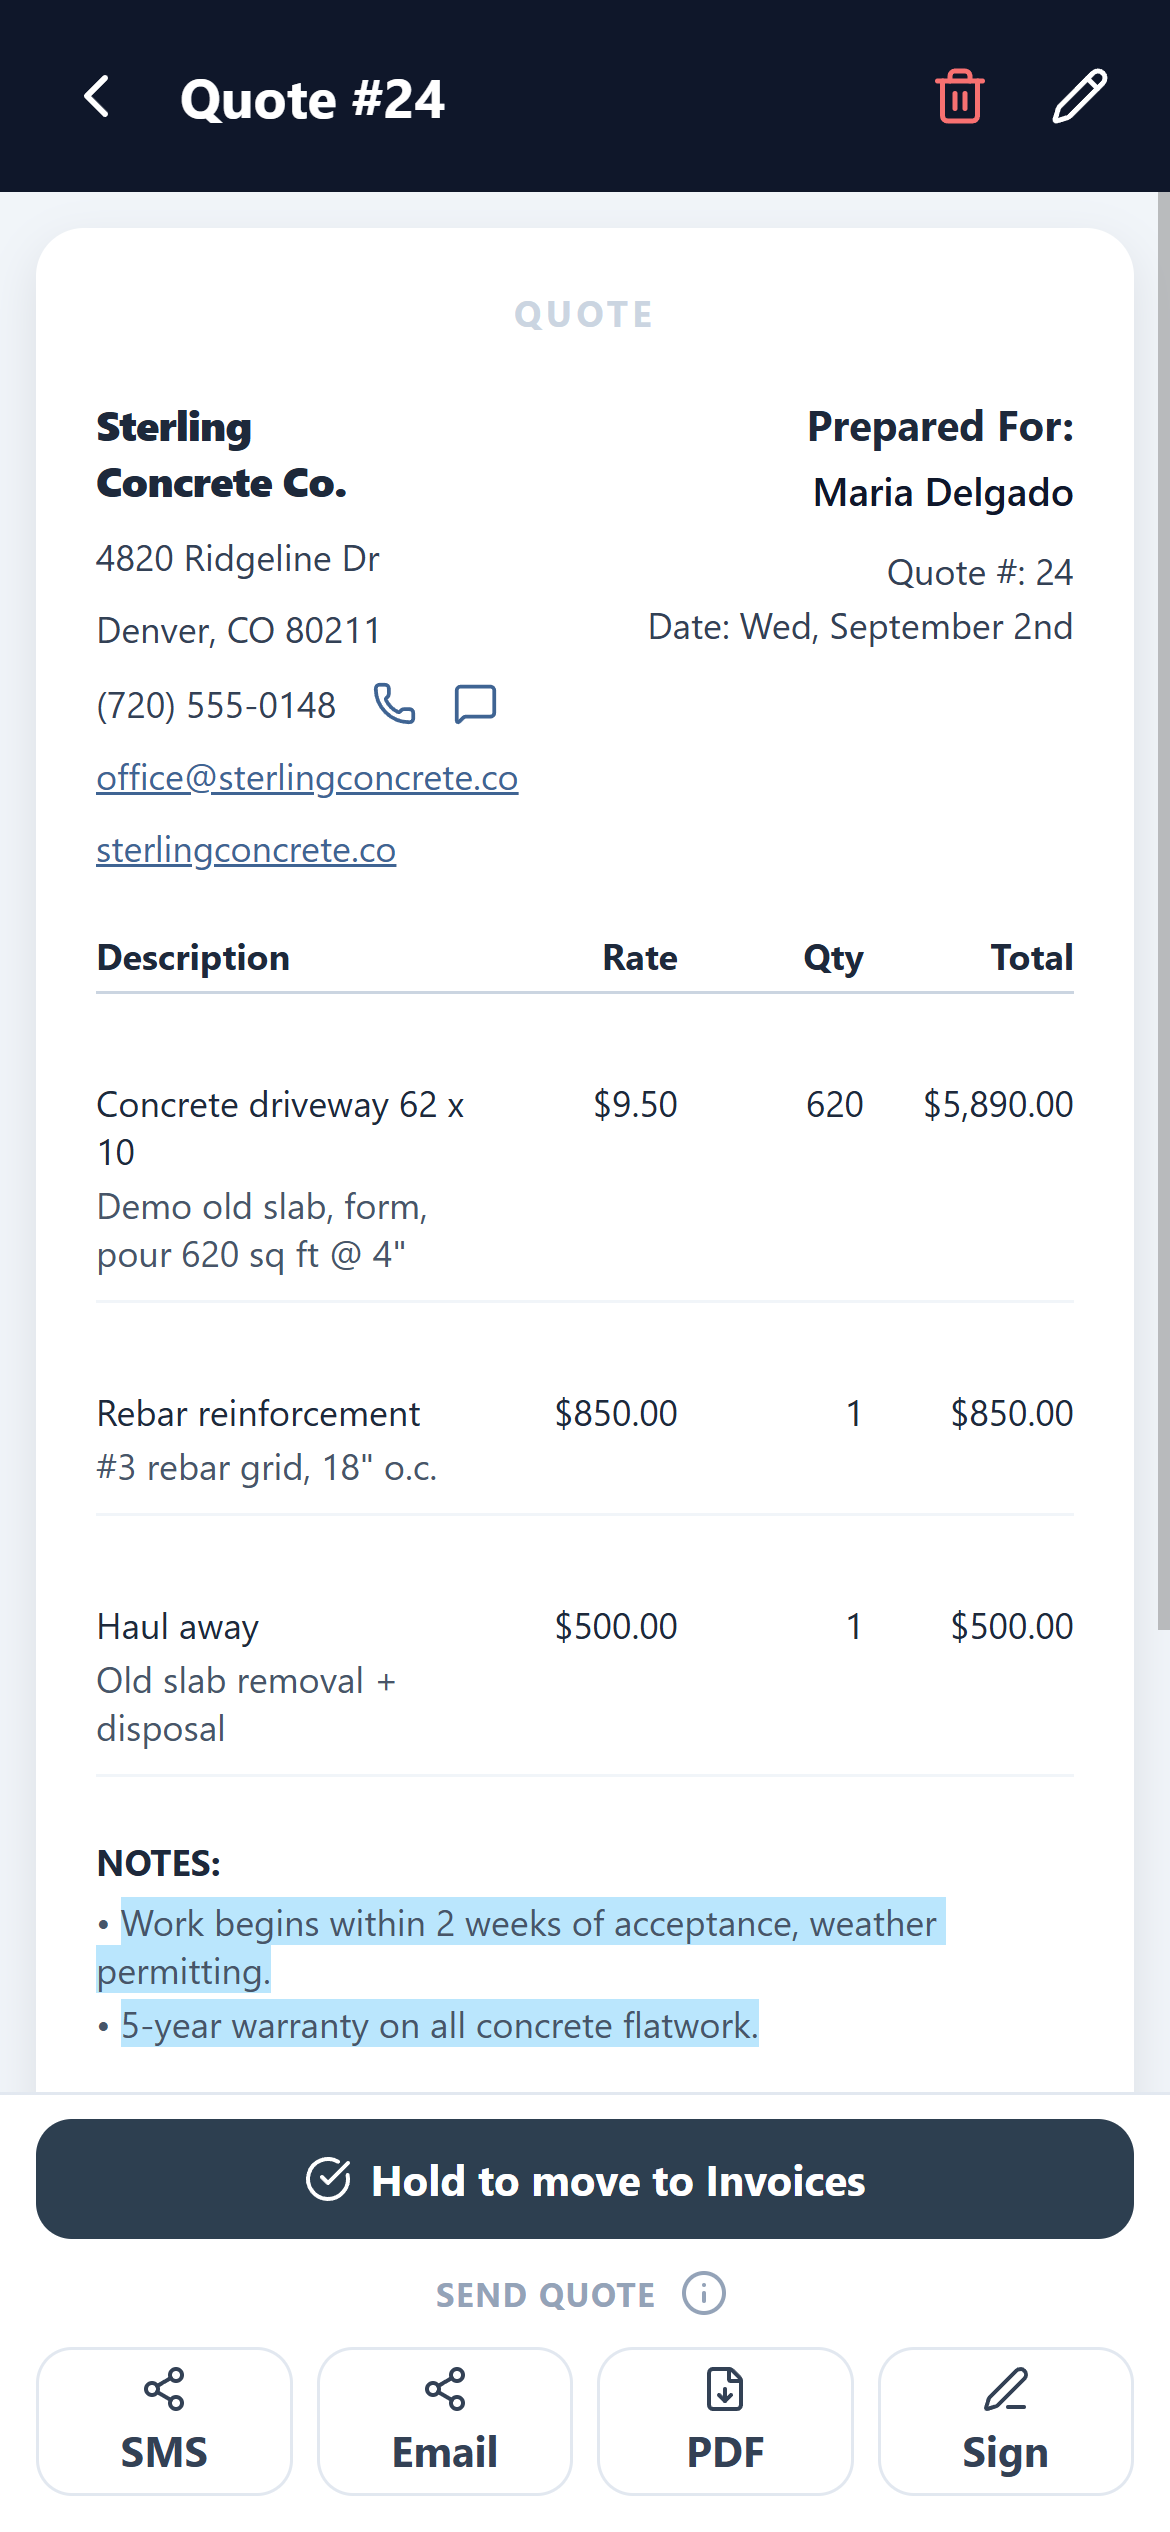This screenshot has height=2532, width=1170.
Task: Click the Rate column header
Action: pos(640,958)
